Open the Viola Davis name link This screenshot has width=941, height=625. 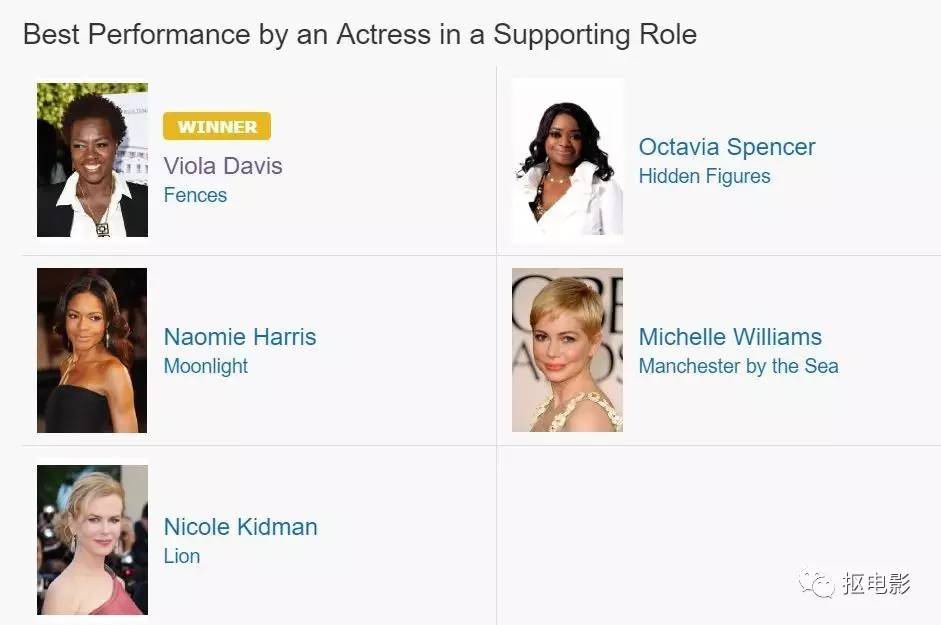223,166
